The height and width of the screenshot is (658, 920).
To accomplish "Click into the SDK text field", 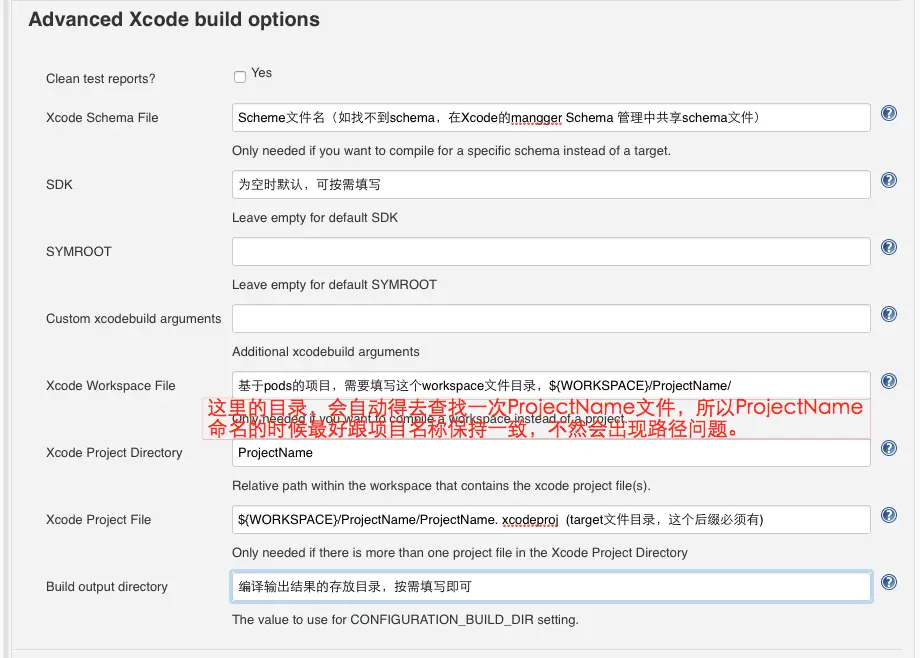I will [551, 184].
